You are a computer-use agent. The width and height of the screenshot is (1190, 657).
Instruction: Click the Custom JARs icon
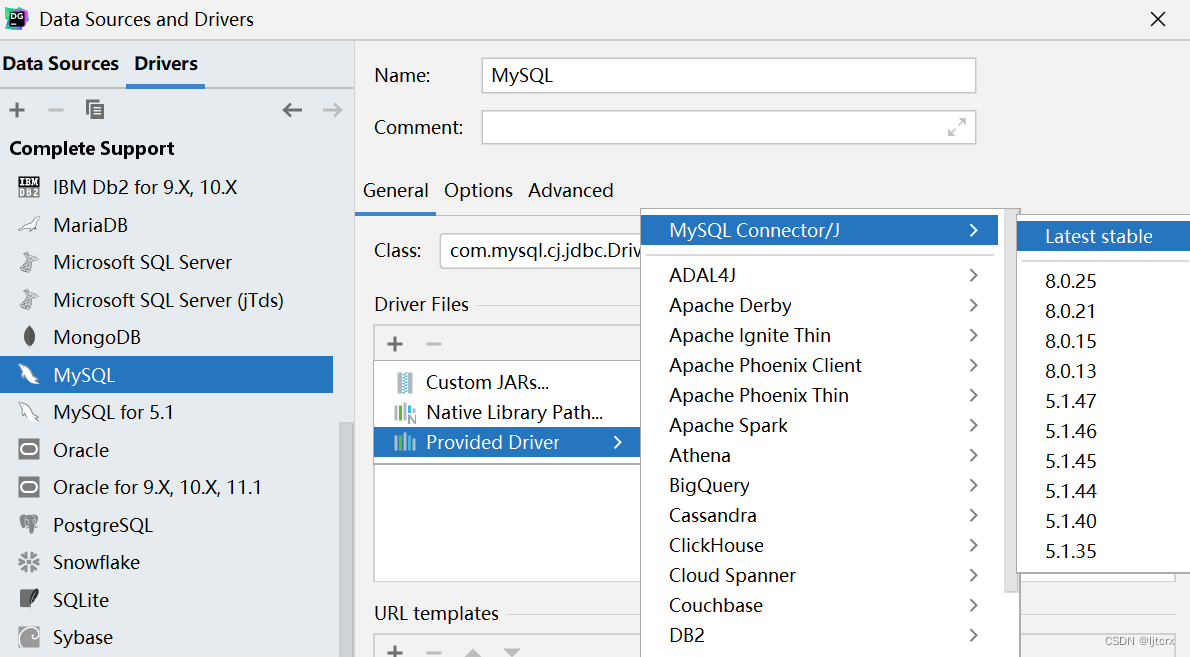pyautogui.click(x=405, y=382)
